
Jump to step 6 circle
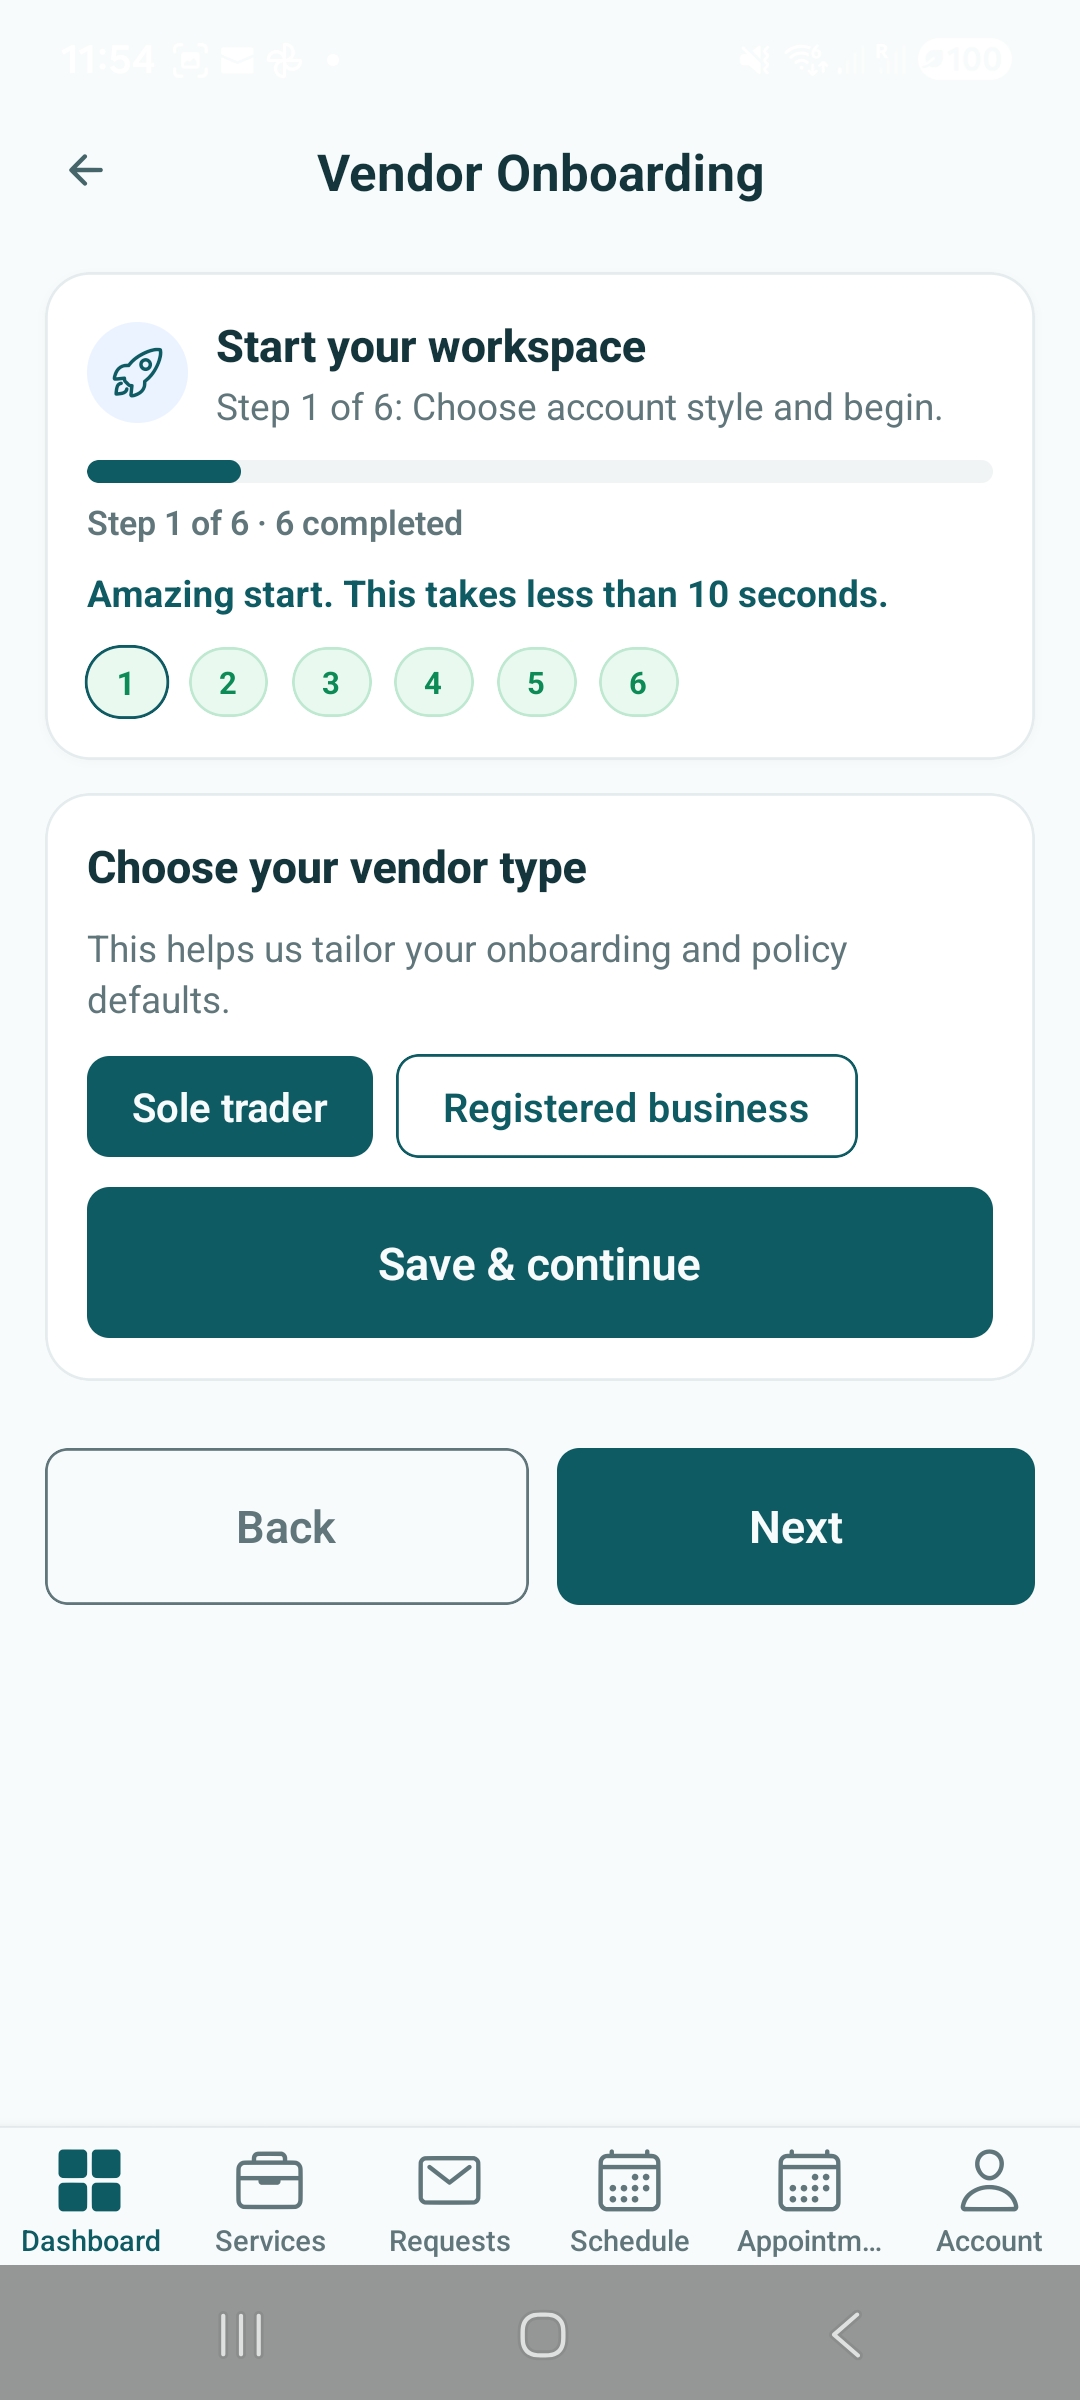(x=638, y=681)
